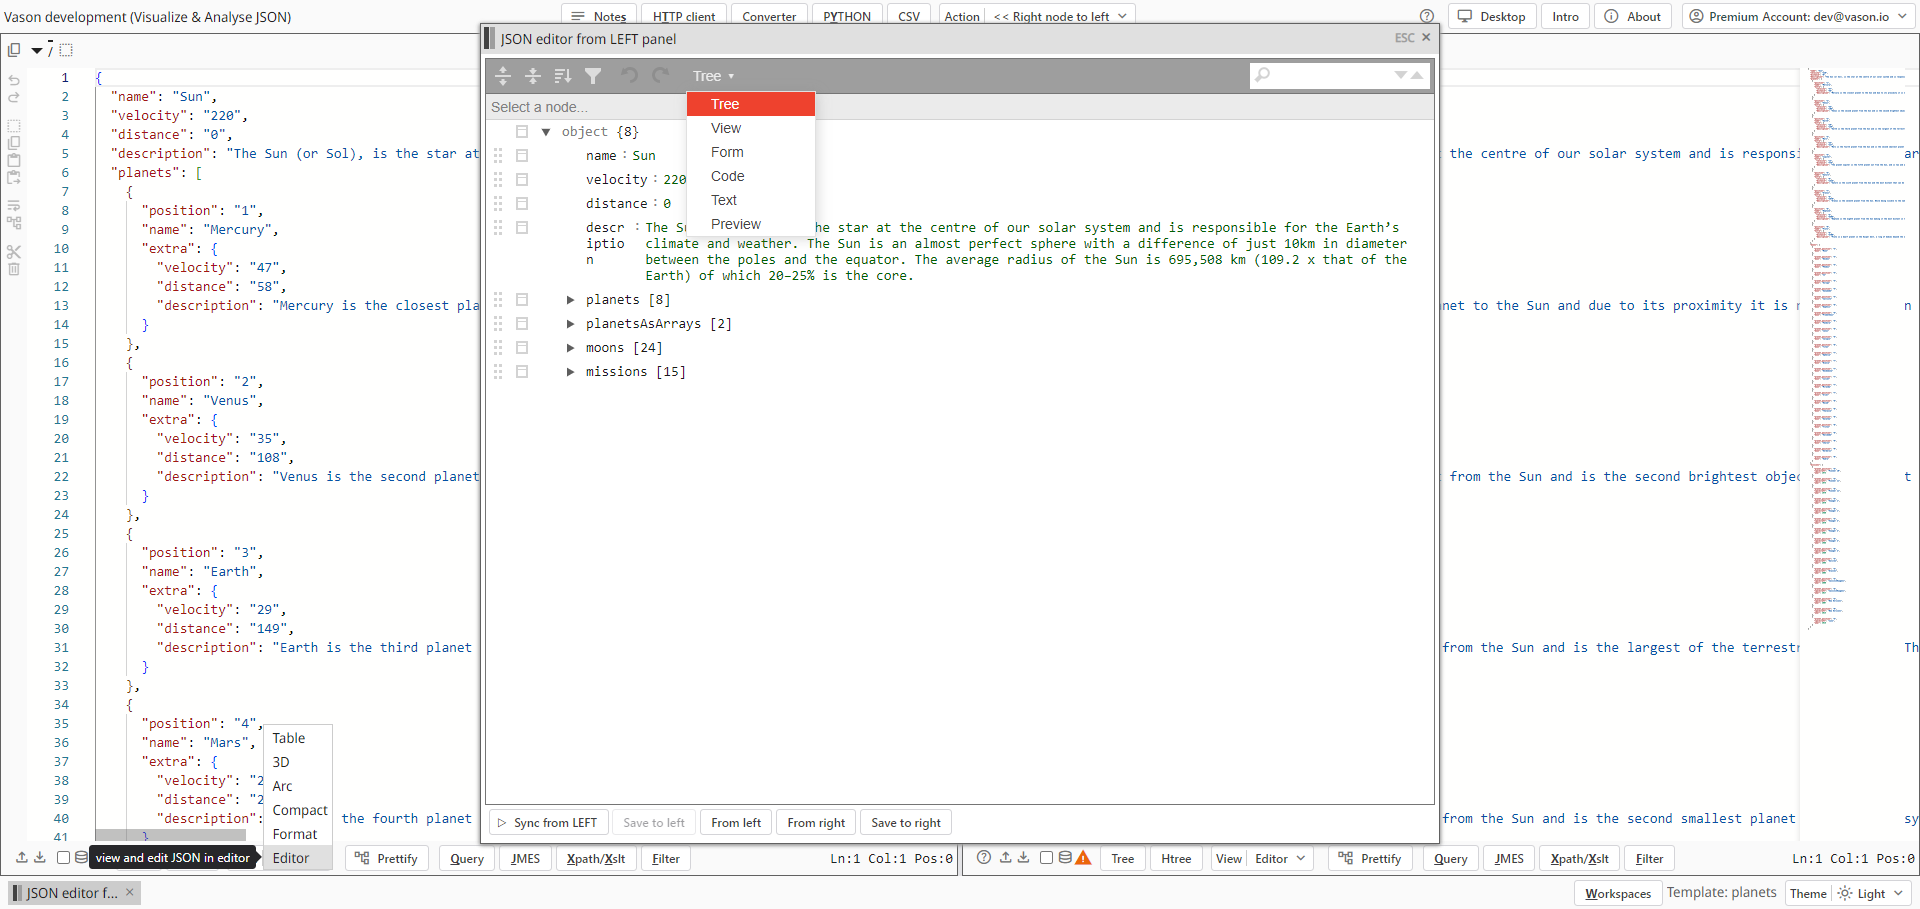Expand the missions [15] node

(570, 371)
